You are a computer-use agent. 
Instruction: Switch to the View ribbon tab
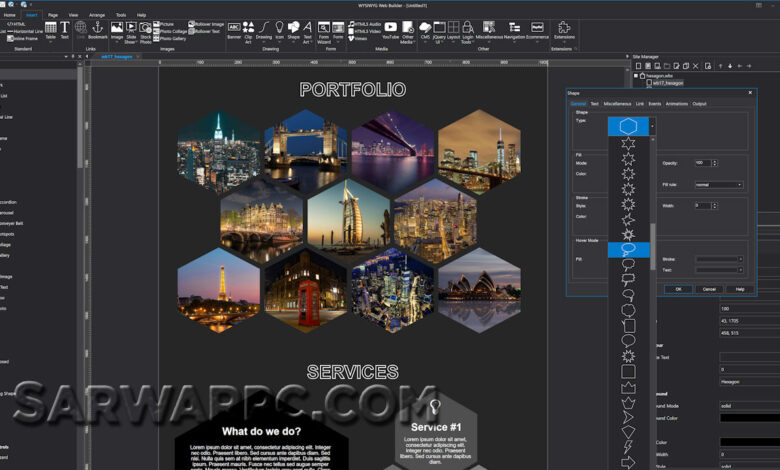coord(73,15)
